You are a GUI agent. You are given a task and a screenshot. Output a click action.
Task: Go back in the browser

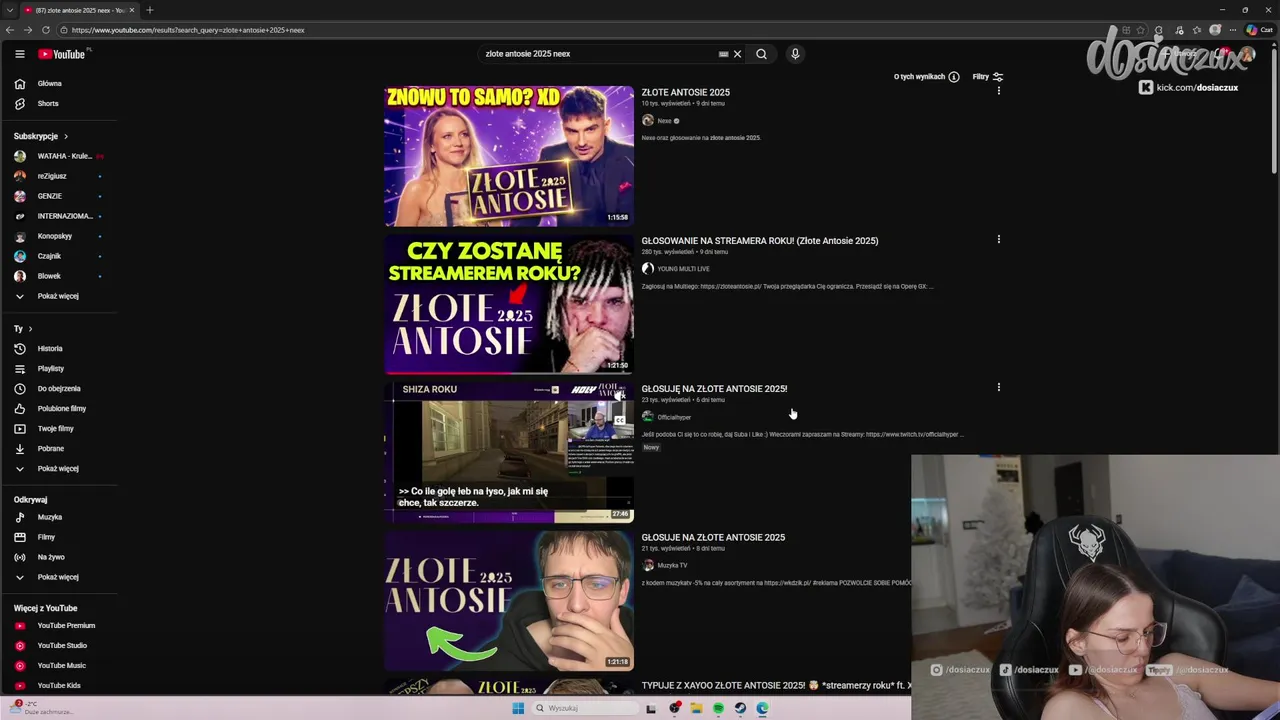tap(10, 30)
